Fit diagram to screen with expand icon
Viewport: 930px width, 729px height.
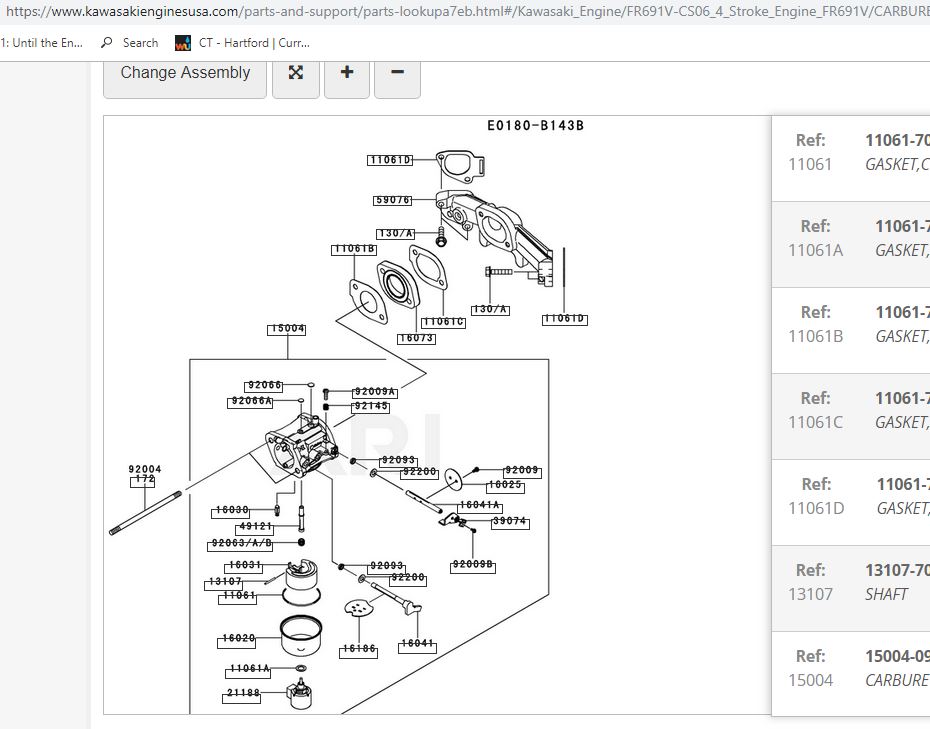pyautogui.click(x=295, y=75)
